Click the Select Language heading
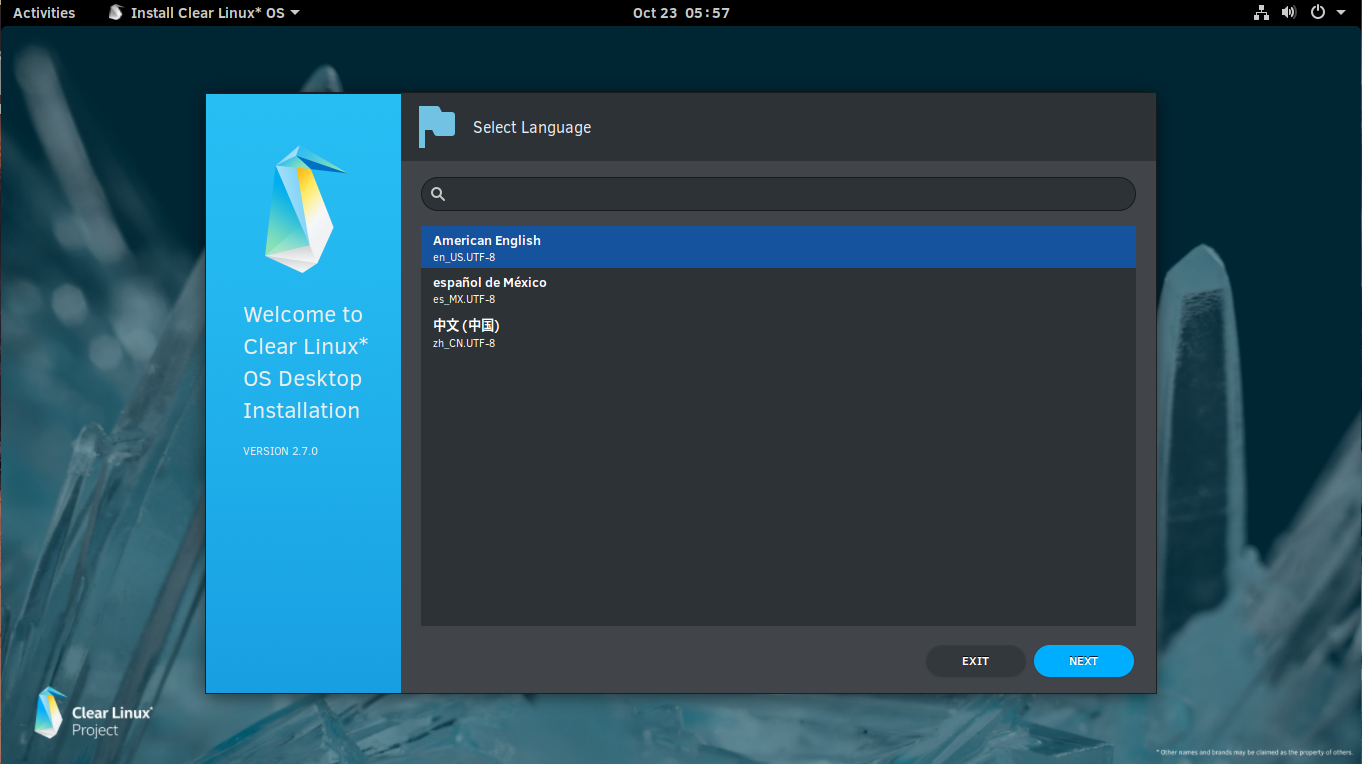The height and width of the screenshot is (764, 1362). pyautogui.click(x=532, y=127)
